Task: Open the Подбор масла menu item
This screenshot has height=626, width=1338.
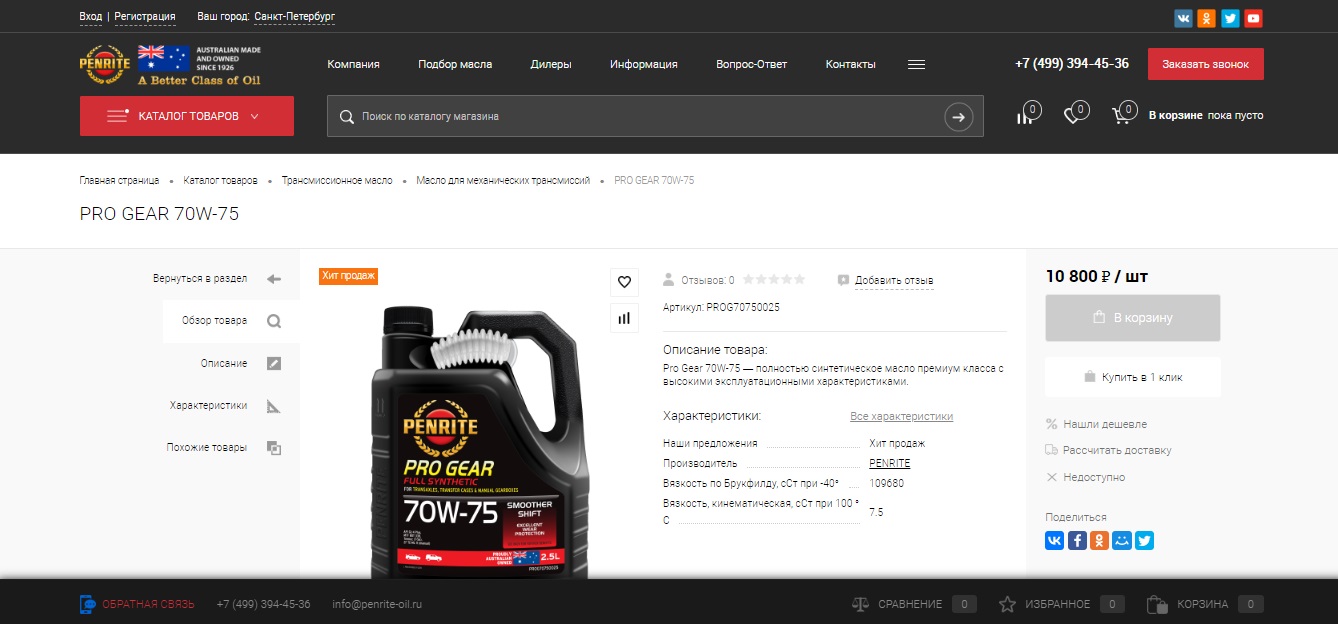Action: 455,64
